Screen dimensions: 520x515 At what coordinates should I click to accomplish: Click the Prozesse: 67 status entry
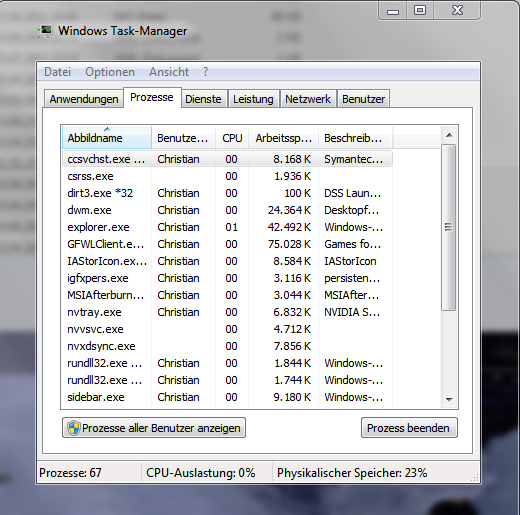(x=70, y=473)
